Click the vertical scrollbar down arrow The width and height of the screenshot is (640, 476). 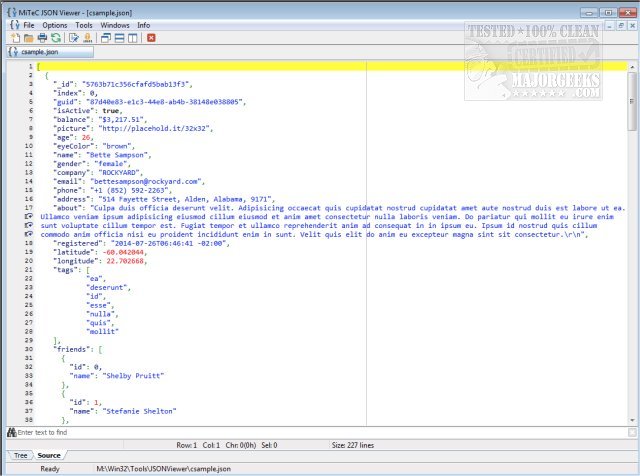coord(633,420)
